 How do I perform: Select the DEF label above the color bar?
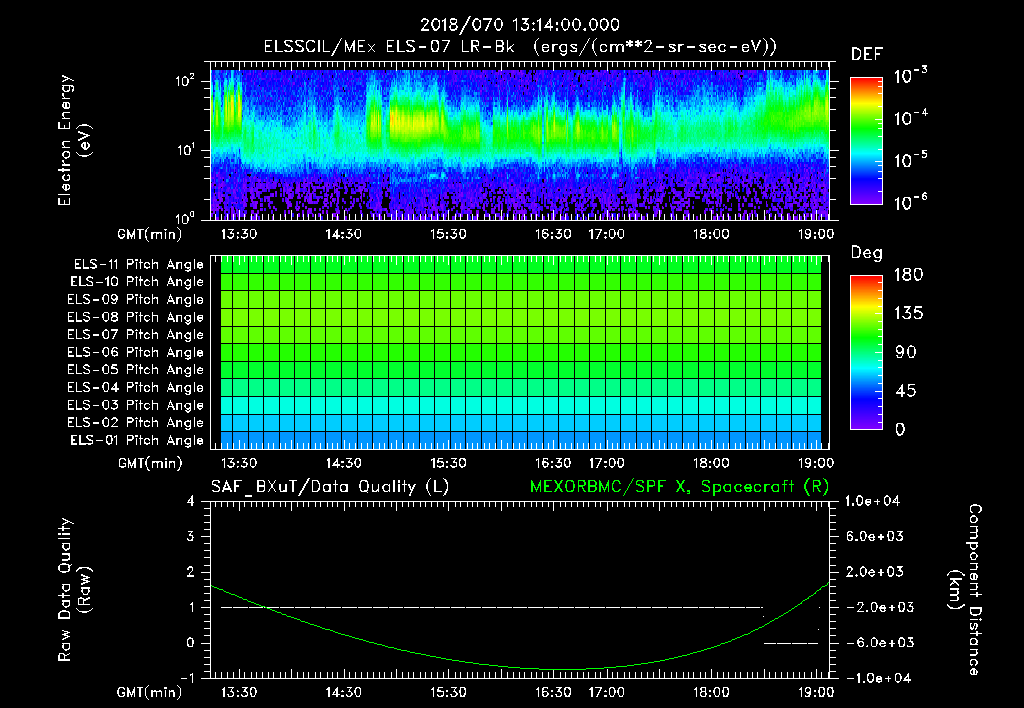point(867,55)
